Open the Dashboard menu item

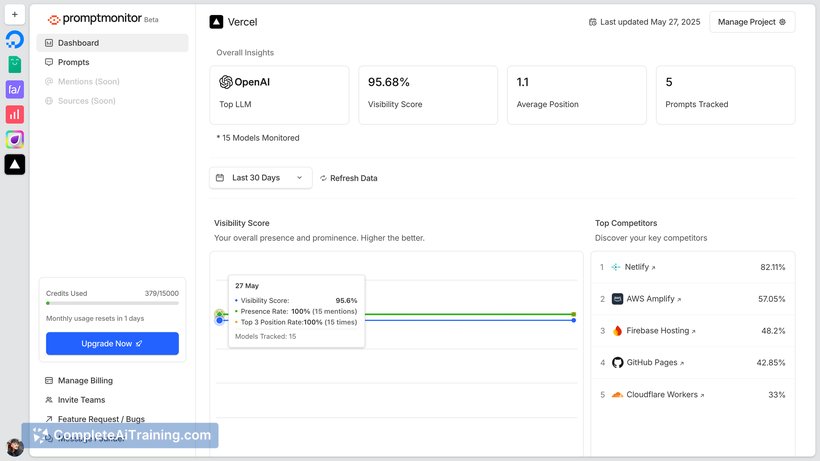click(x=112, y=43)
